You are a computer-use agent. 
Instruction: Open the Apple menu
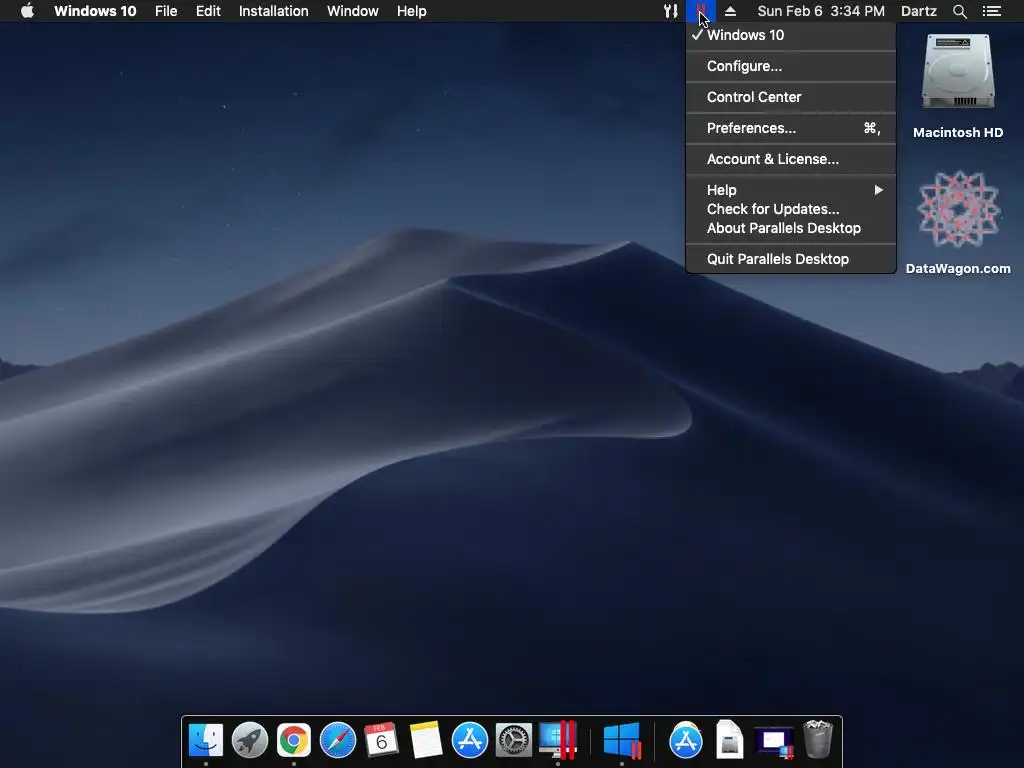[x=27, y=11]
